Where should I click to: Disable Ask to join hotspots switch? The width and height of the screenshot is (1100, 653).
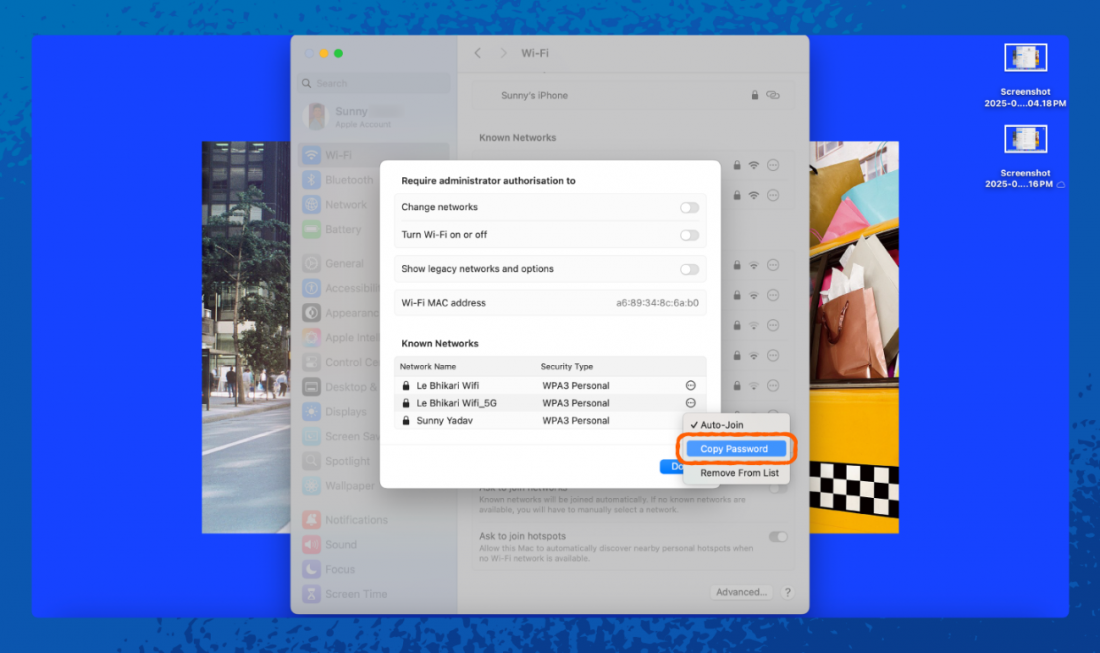tap(777, 537)
